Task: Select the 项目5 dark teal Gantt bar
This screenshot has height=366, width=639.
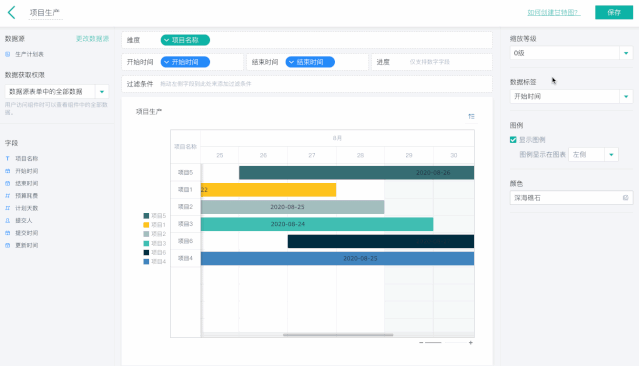Action: pyautogui.click(x=356, y=172)
